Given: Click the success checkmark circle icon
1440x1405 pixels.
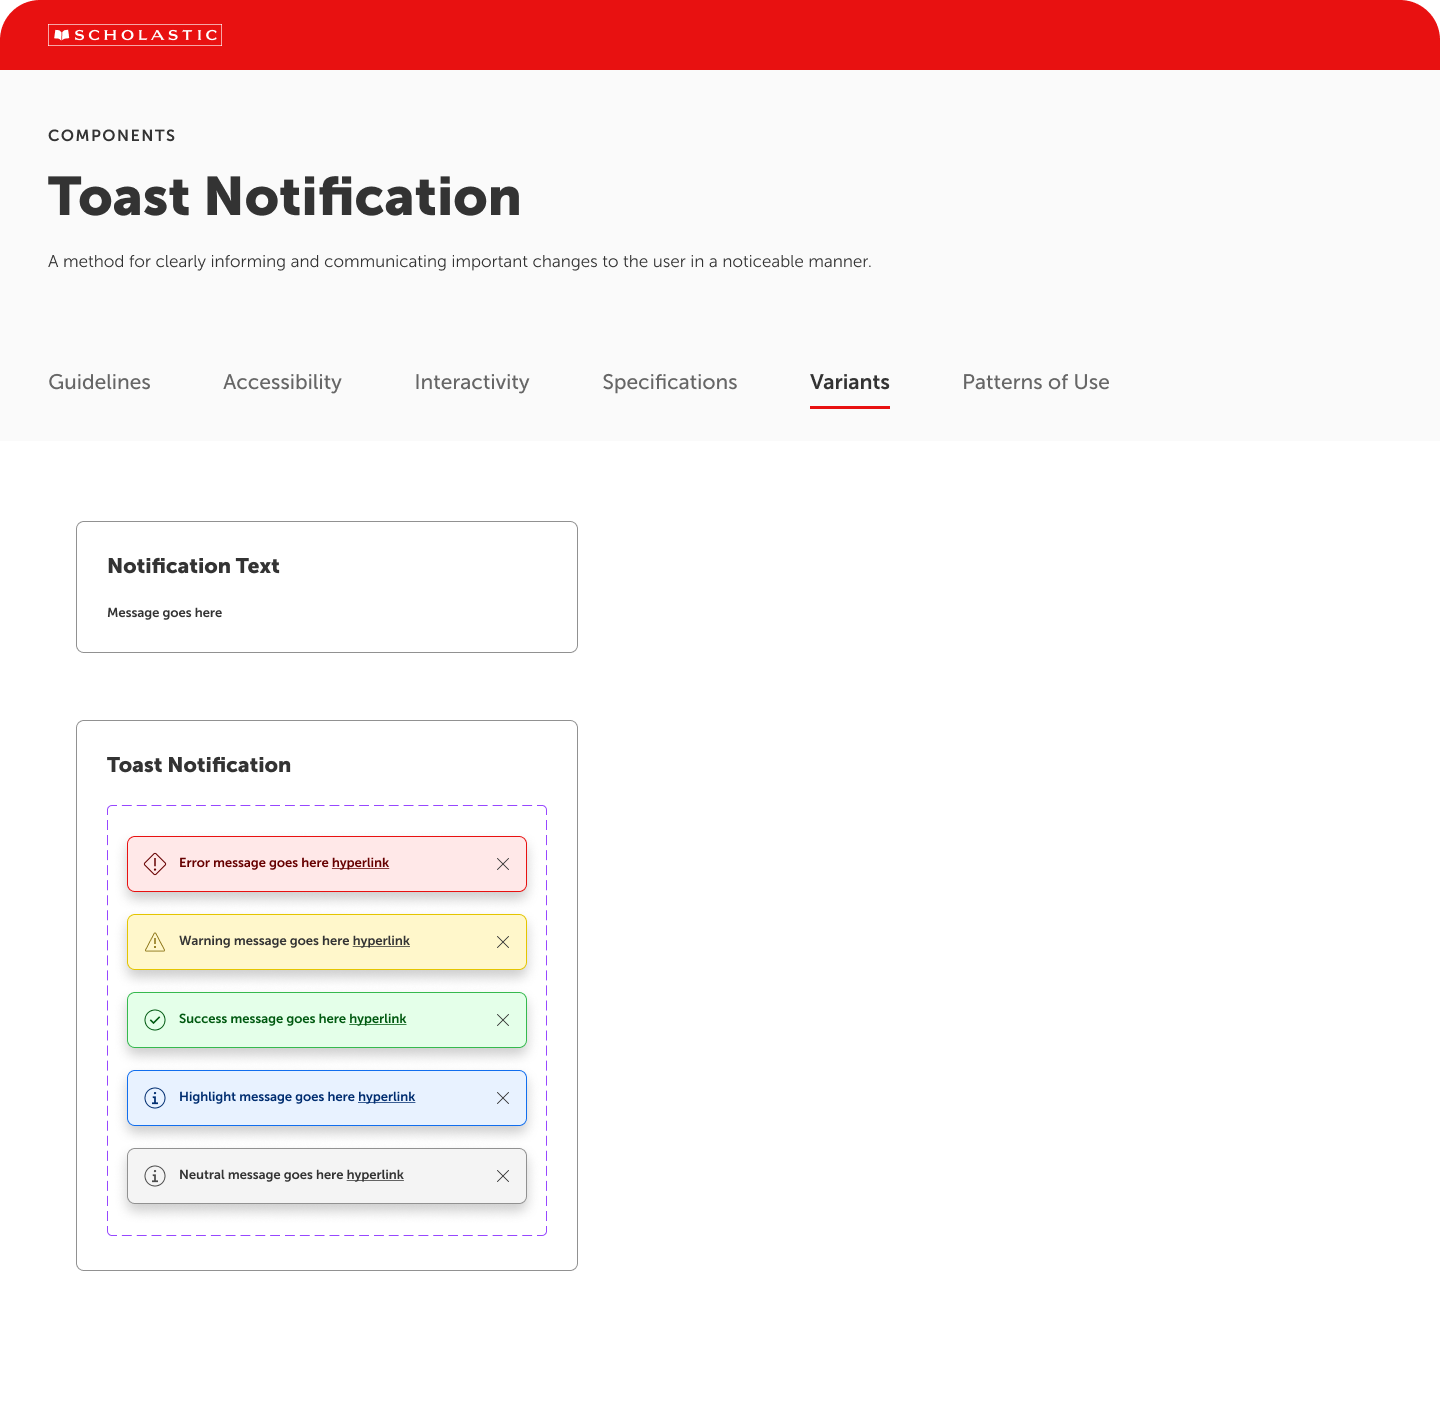Looking at the screenshot, I should point(155,1020).
